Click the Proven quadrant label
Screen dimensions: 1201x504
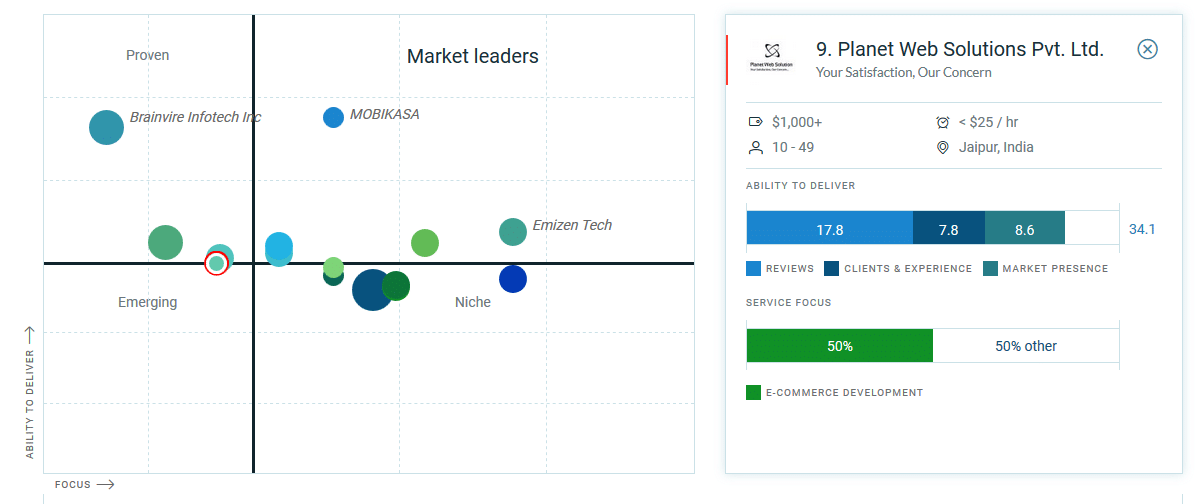pyautogui.click(x=148, y=55)
